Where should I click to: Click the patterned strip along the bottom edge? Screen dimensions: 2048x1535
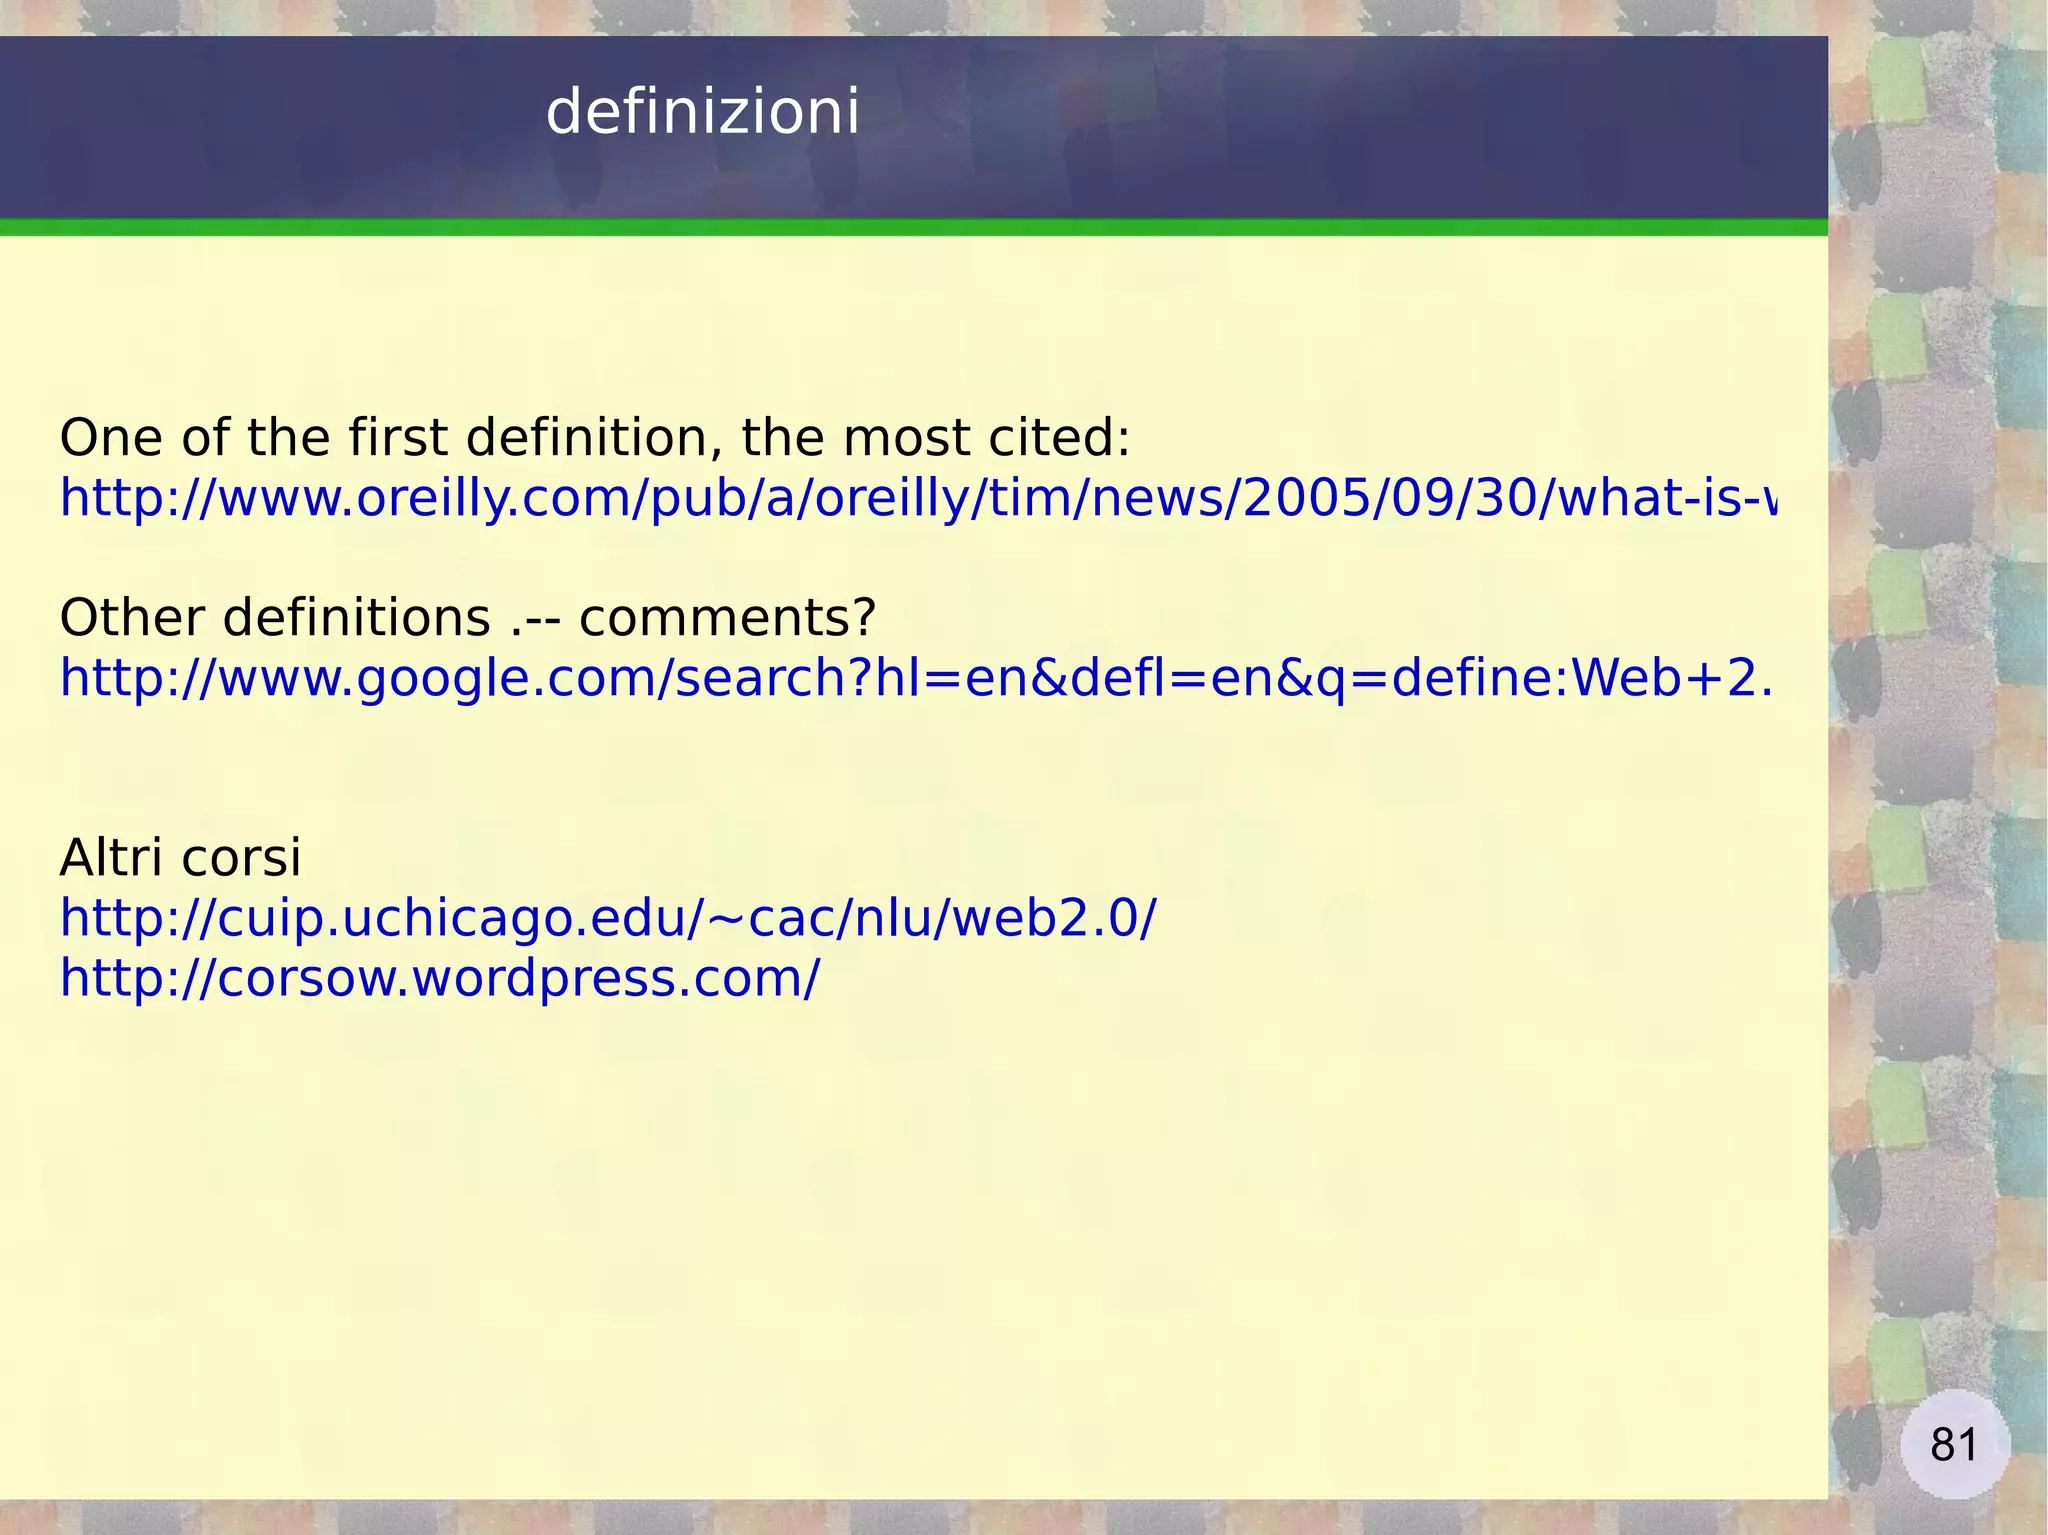pyautogui.click(x=900, y=1517)
